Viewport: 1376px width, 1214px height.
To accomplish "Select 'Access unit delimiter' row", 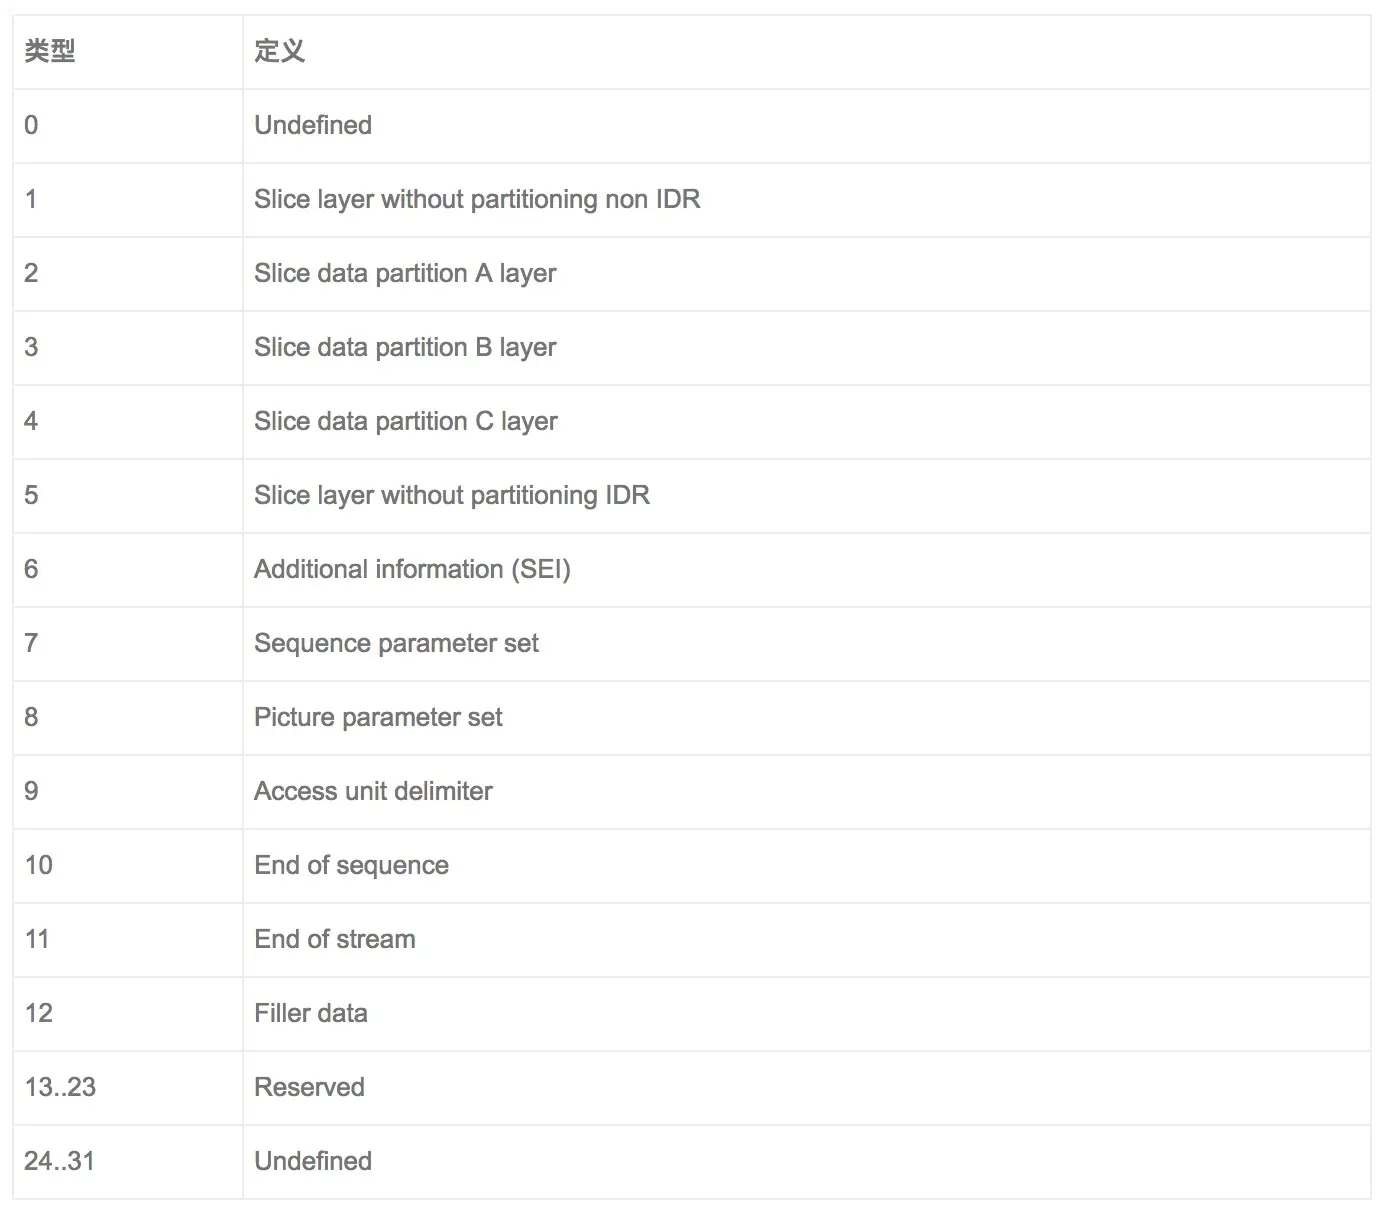I will (692, 792).
